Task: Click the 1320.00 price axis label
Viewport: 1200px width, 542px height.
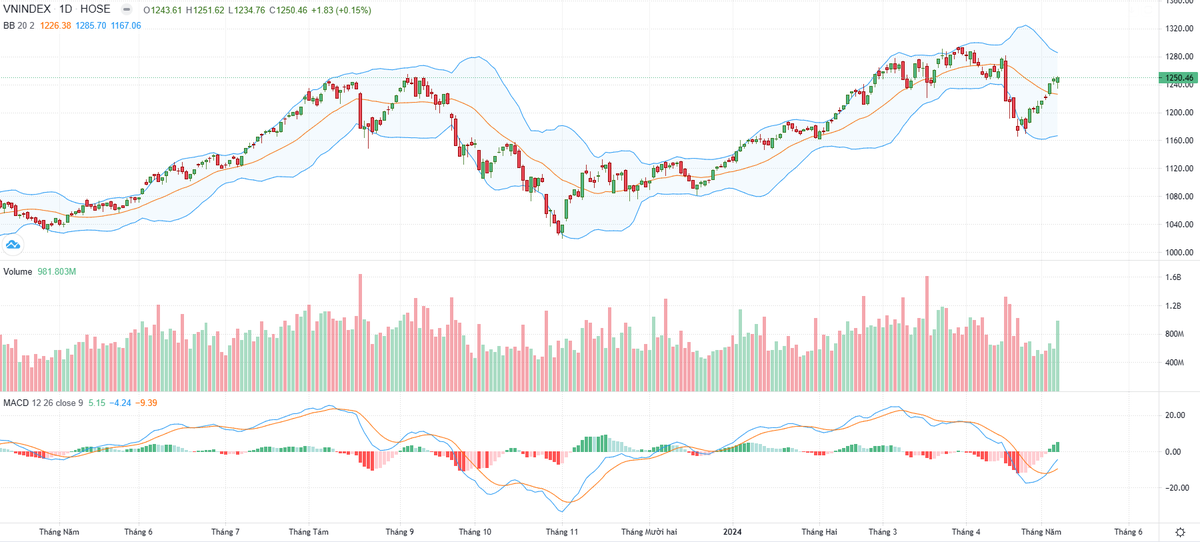Action: [1175, 29]
